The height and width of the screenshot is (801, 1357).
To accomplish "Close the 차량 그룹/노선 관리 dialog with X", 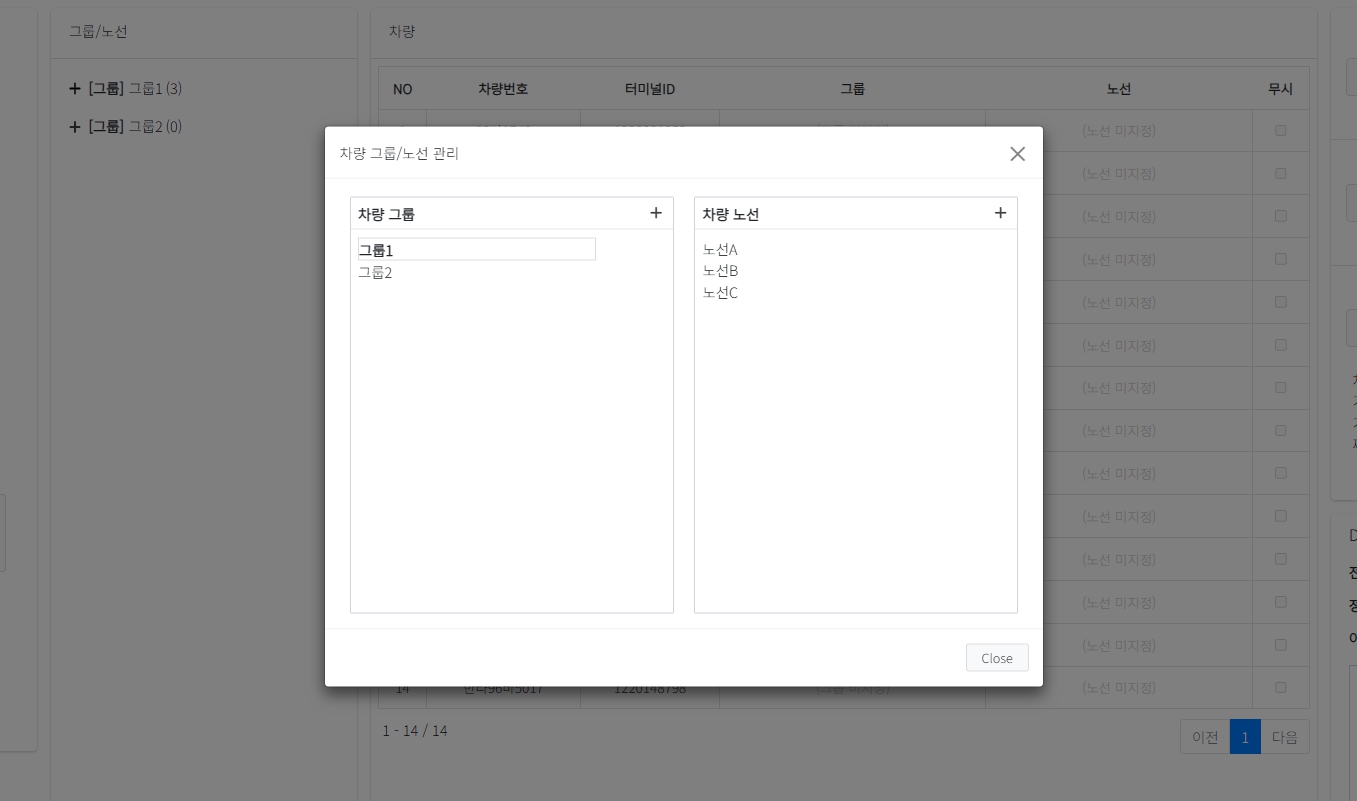I will coord(1017,154).
